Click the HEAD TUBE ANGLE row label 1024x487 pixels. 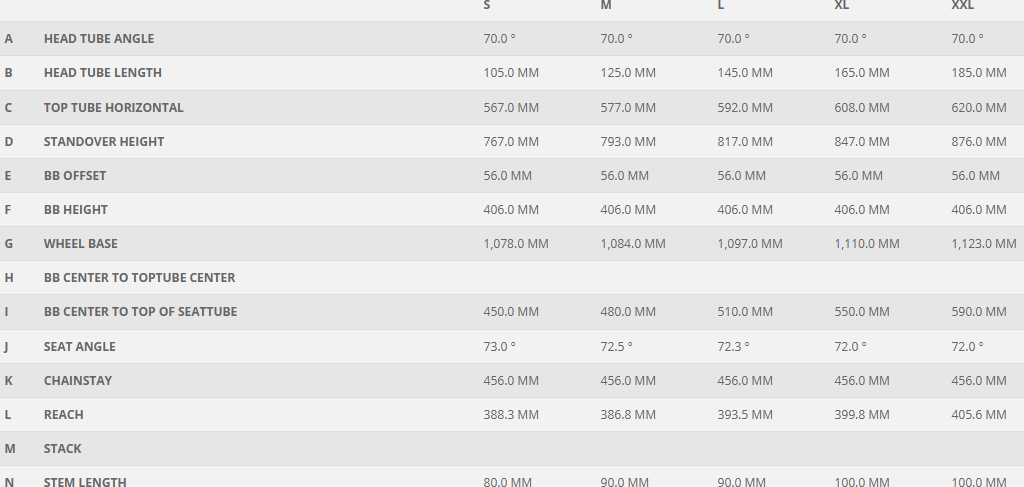pyautogui.click(x=98, y=39)
